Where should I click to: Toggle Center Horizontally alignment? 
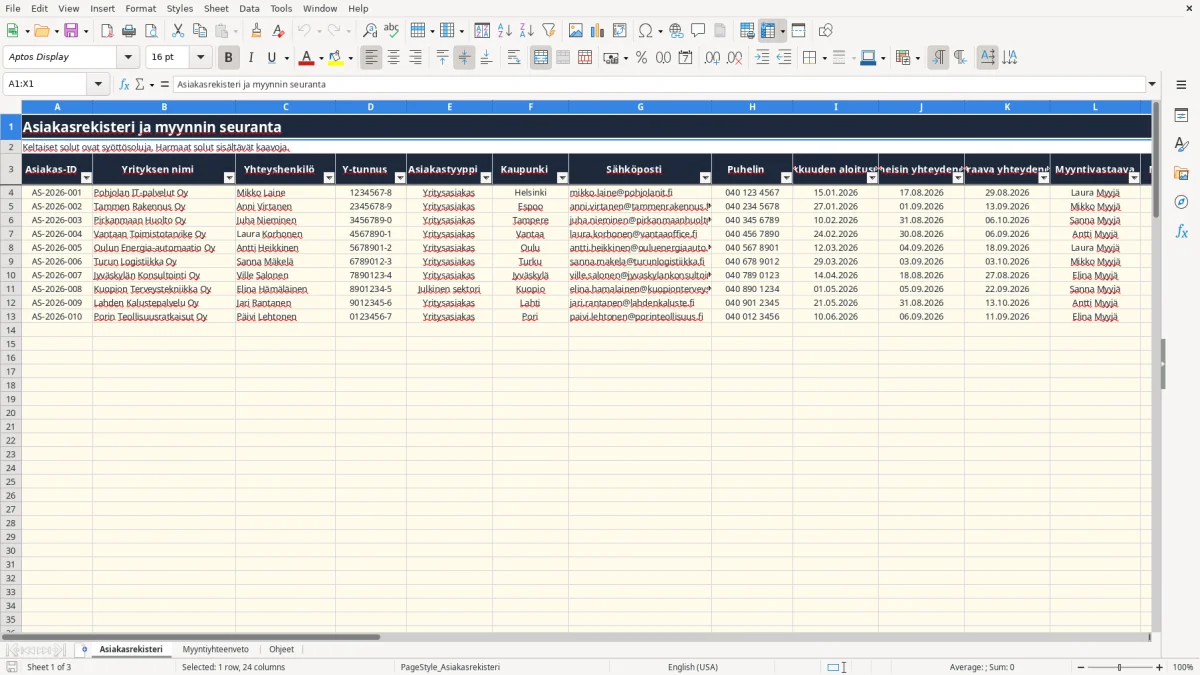point(393,58)
